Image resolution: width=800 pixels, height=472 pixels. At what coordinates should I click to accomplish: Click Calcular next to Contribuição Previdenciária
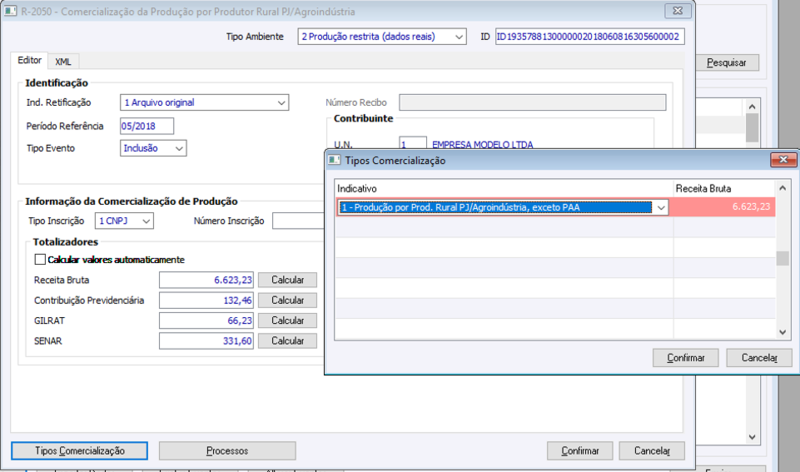tap(287, 300)
